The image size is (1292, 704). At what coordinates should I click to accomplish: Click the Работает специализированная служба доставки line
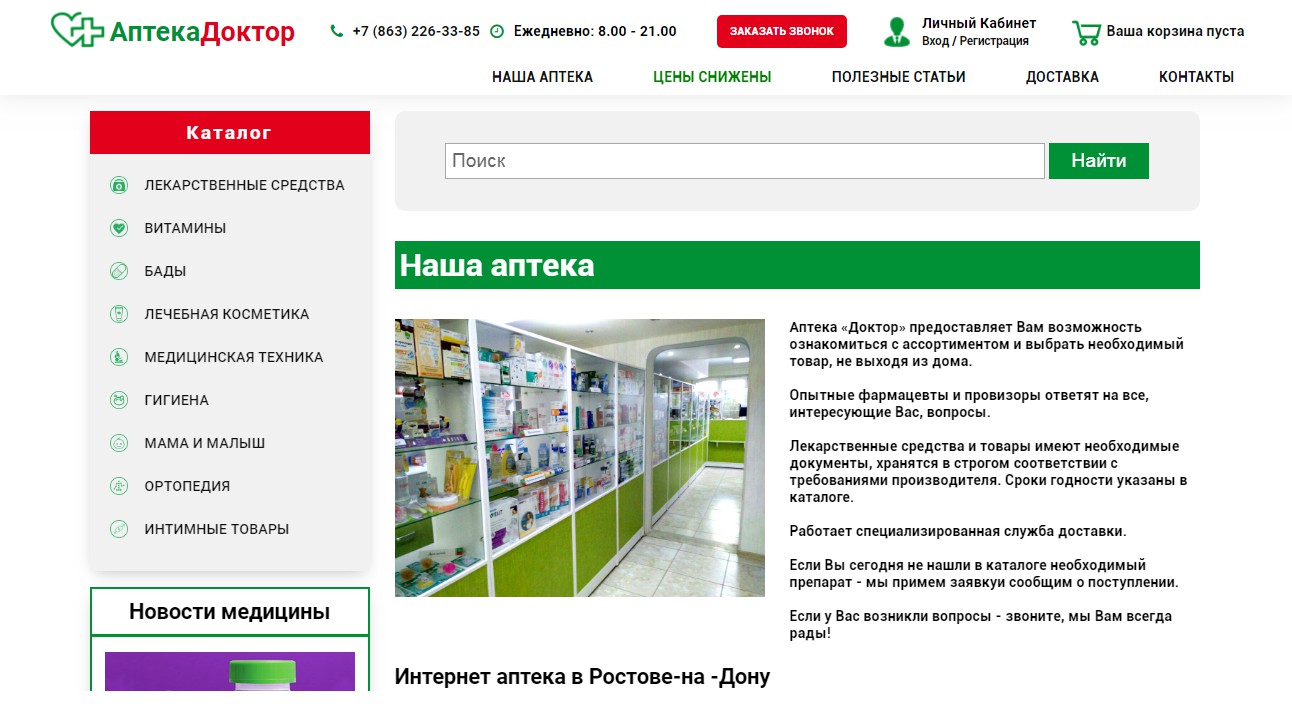(958, 531)
